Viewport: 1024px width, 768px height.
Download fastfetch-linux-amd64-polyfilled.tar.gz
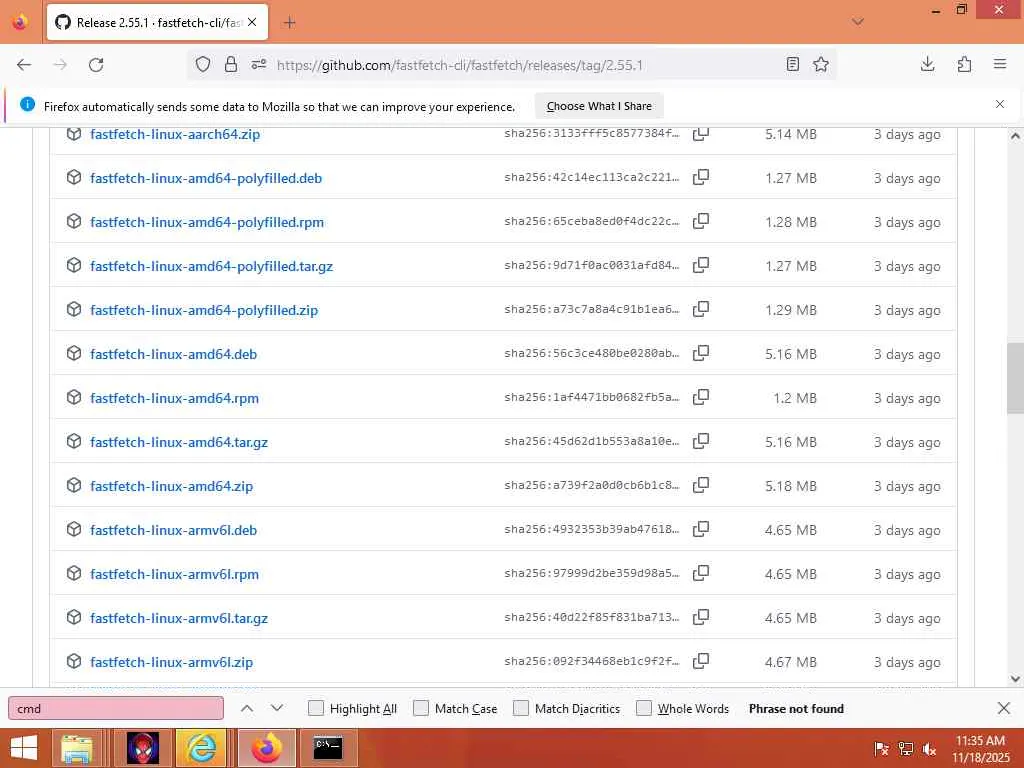212,266
